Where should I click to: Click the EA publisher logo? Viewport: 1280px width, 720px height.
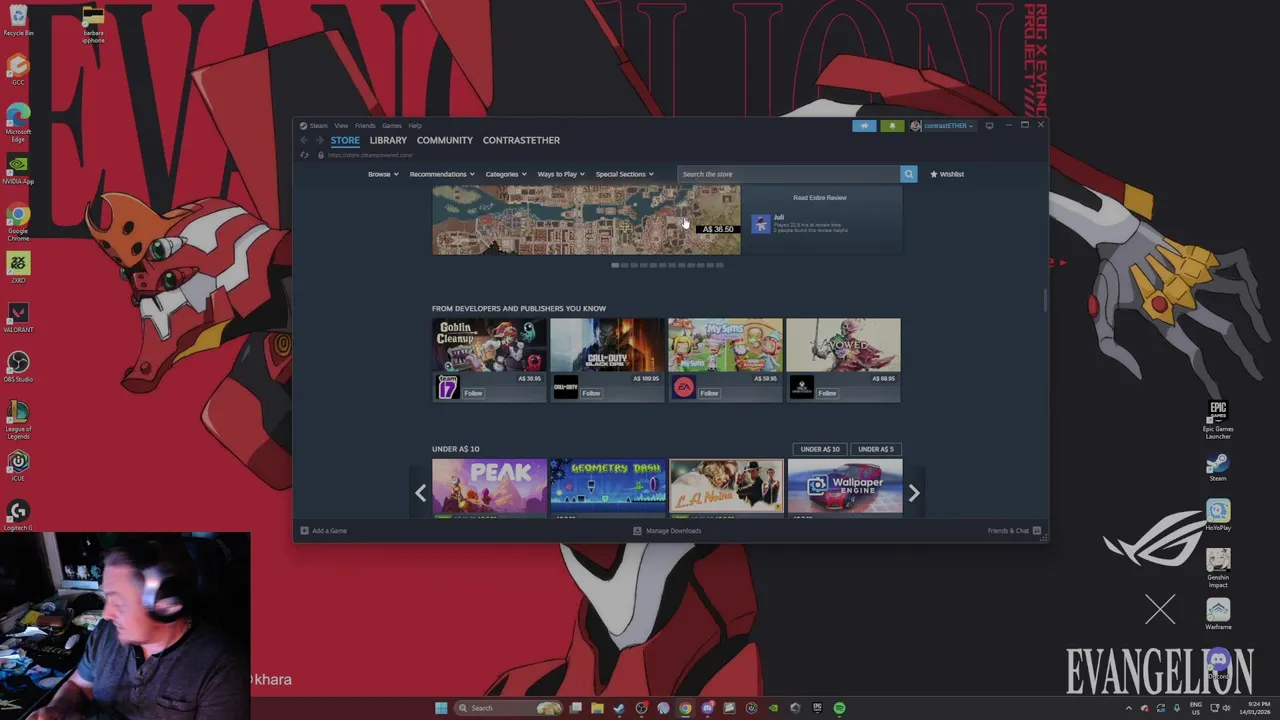pos(684,388)
